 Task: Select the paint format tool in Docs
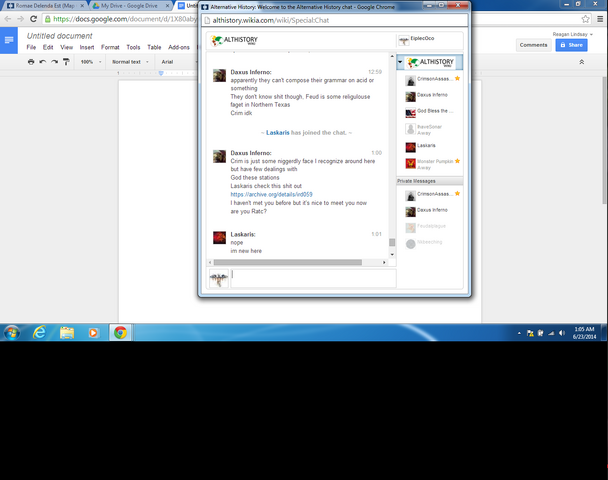pyautogui.click(x=66, y=62)
